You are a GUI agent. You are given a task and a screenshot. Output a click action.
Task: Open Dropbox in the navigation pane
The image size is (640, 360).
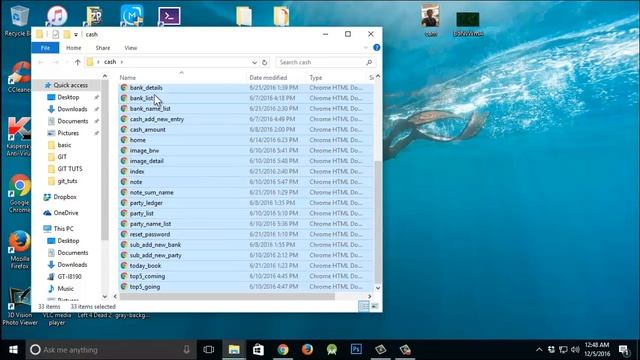click(x=65, y=197)
